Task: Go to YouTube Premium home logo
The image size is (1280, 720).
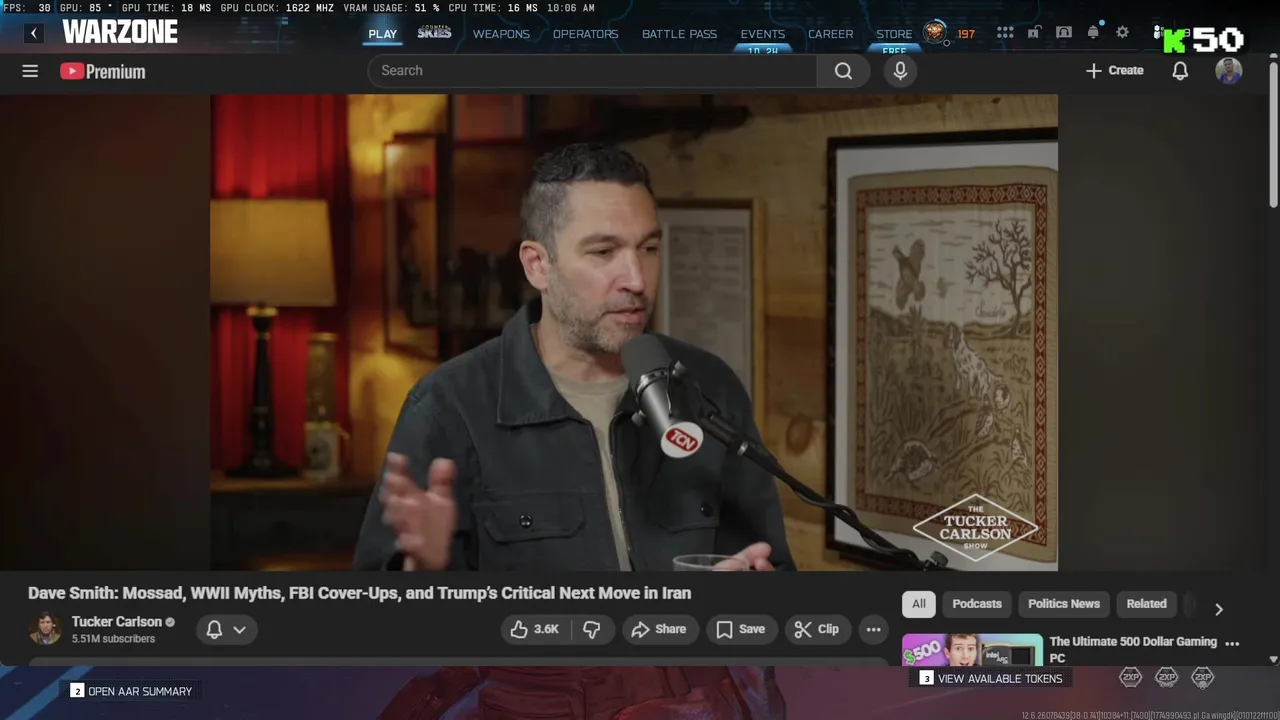Action: coord(103,71)
